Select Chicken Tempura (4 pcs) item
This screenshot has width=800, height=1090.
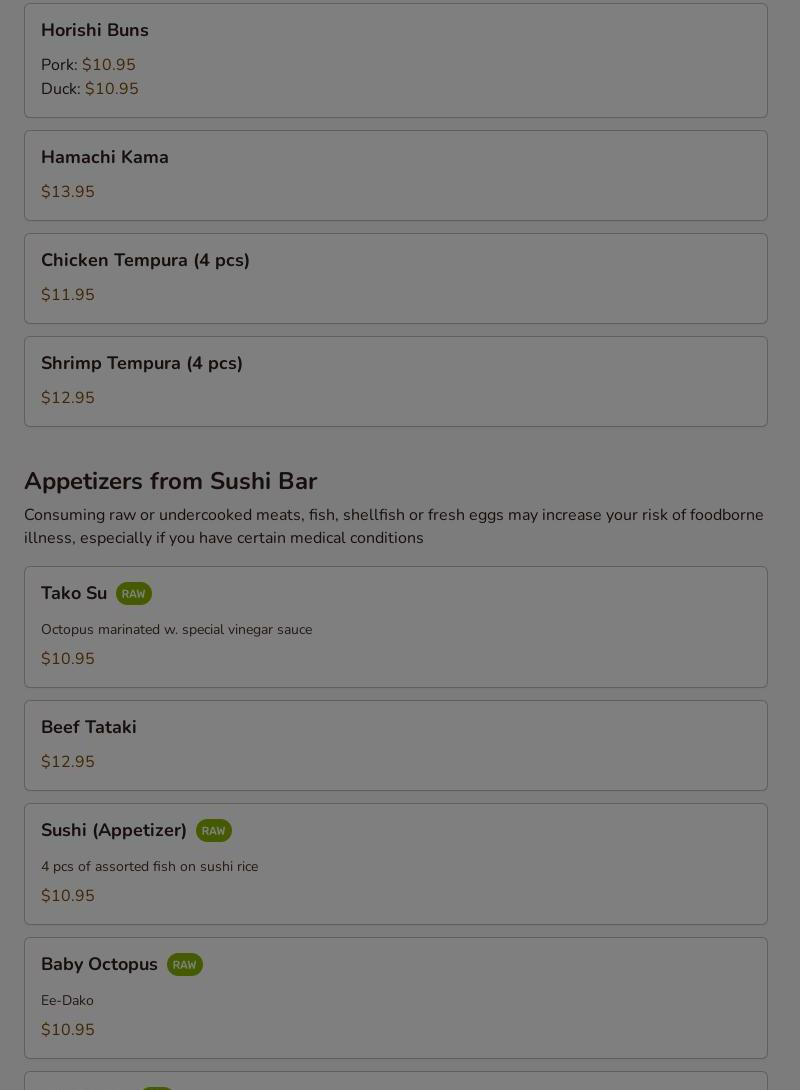(395, 279)
